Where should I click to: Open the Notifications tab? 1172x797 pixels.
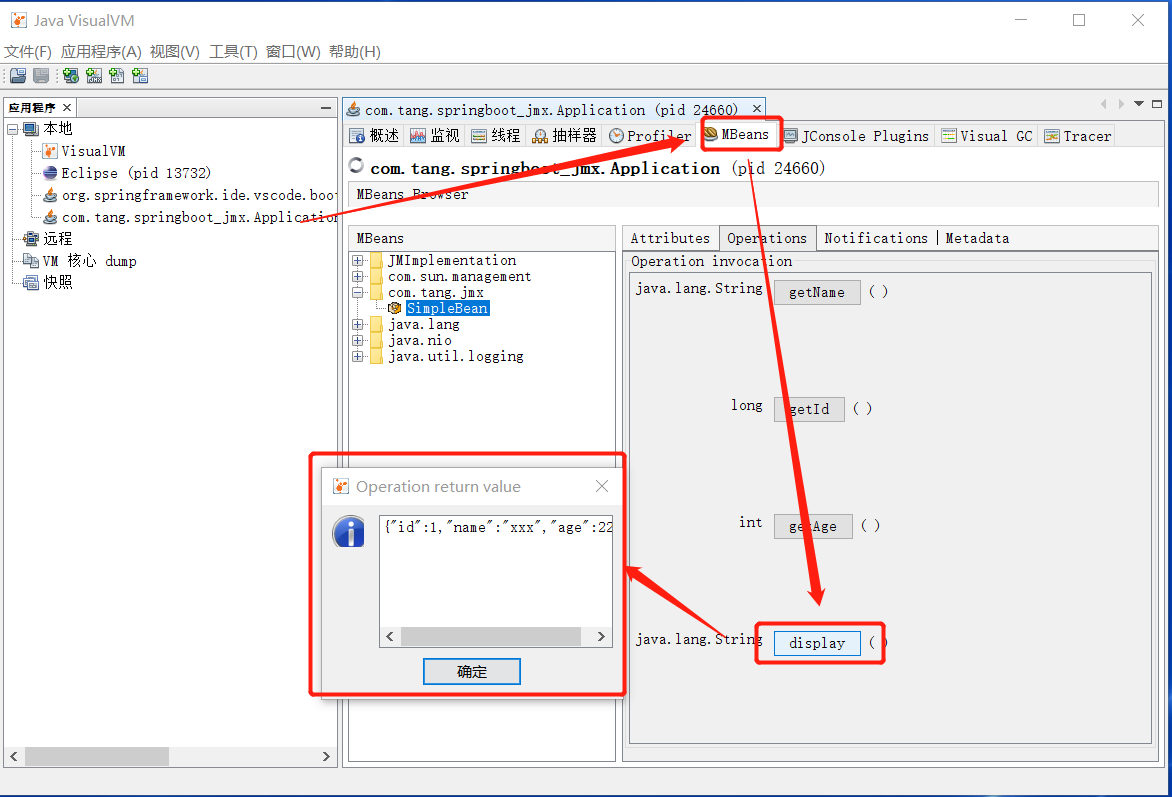(876, 238)
